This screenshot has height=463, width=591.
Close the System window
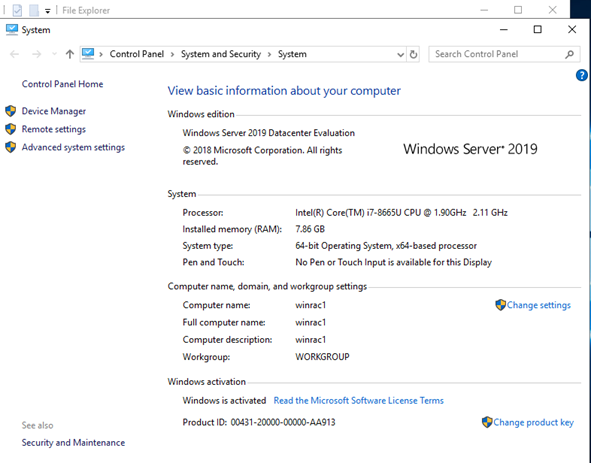pyautogui.click(x=572, y=29)
